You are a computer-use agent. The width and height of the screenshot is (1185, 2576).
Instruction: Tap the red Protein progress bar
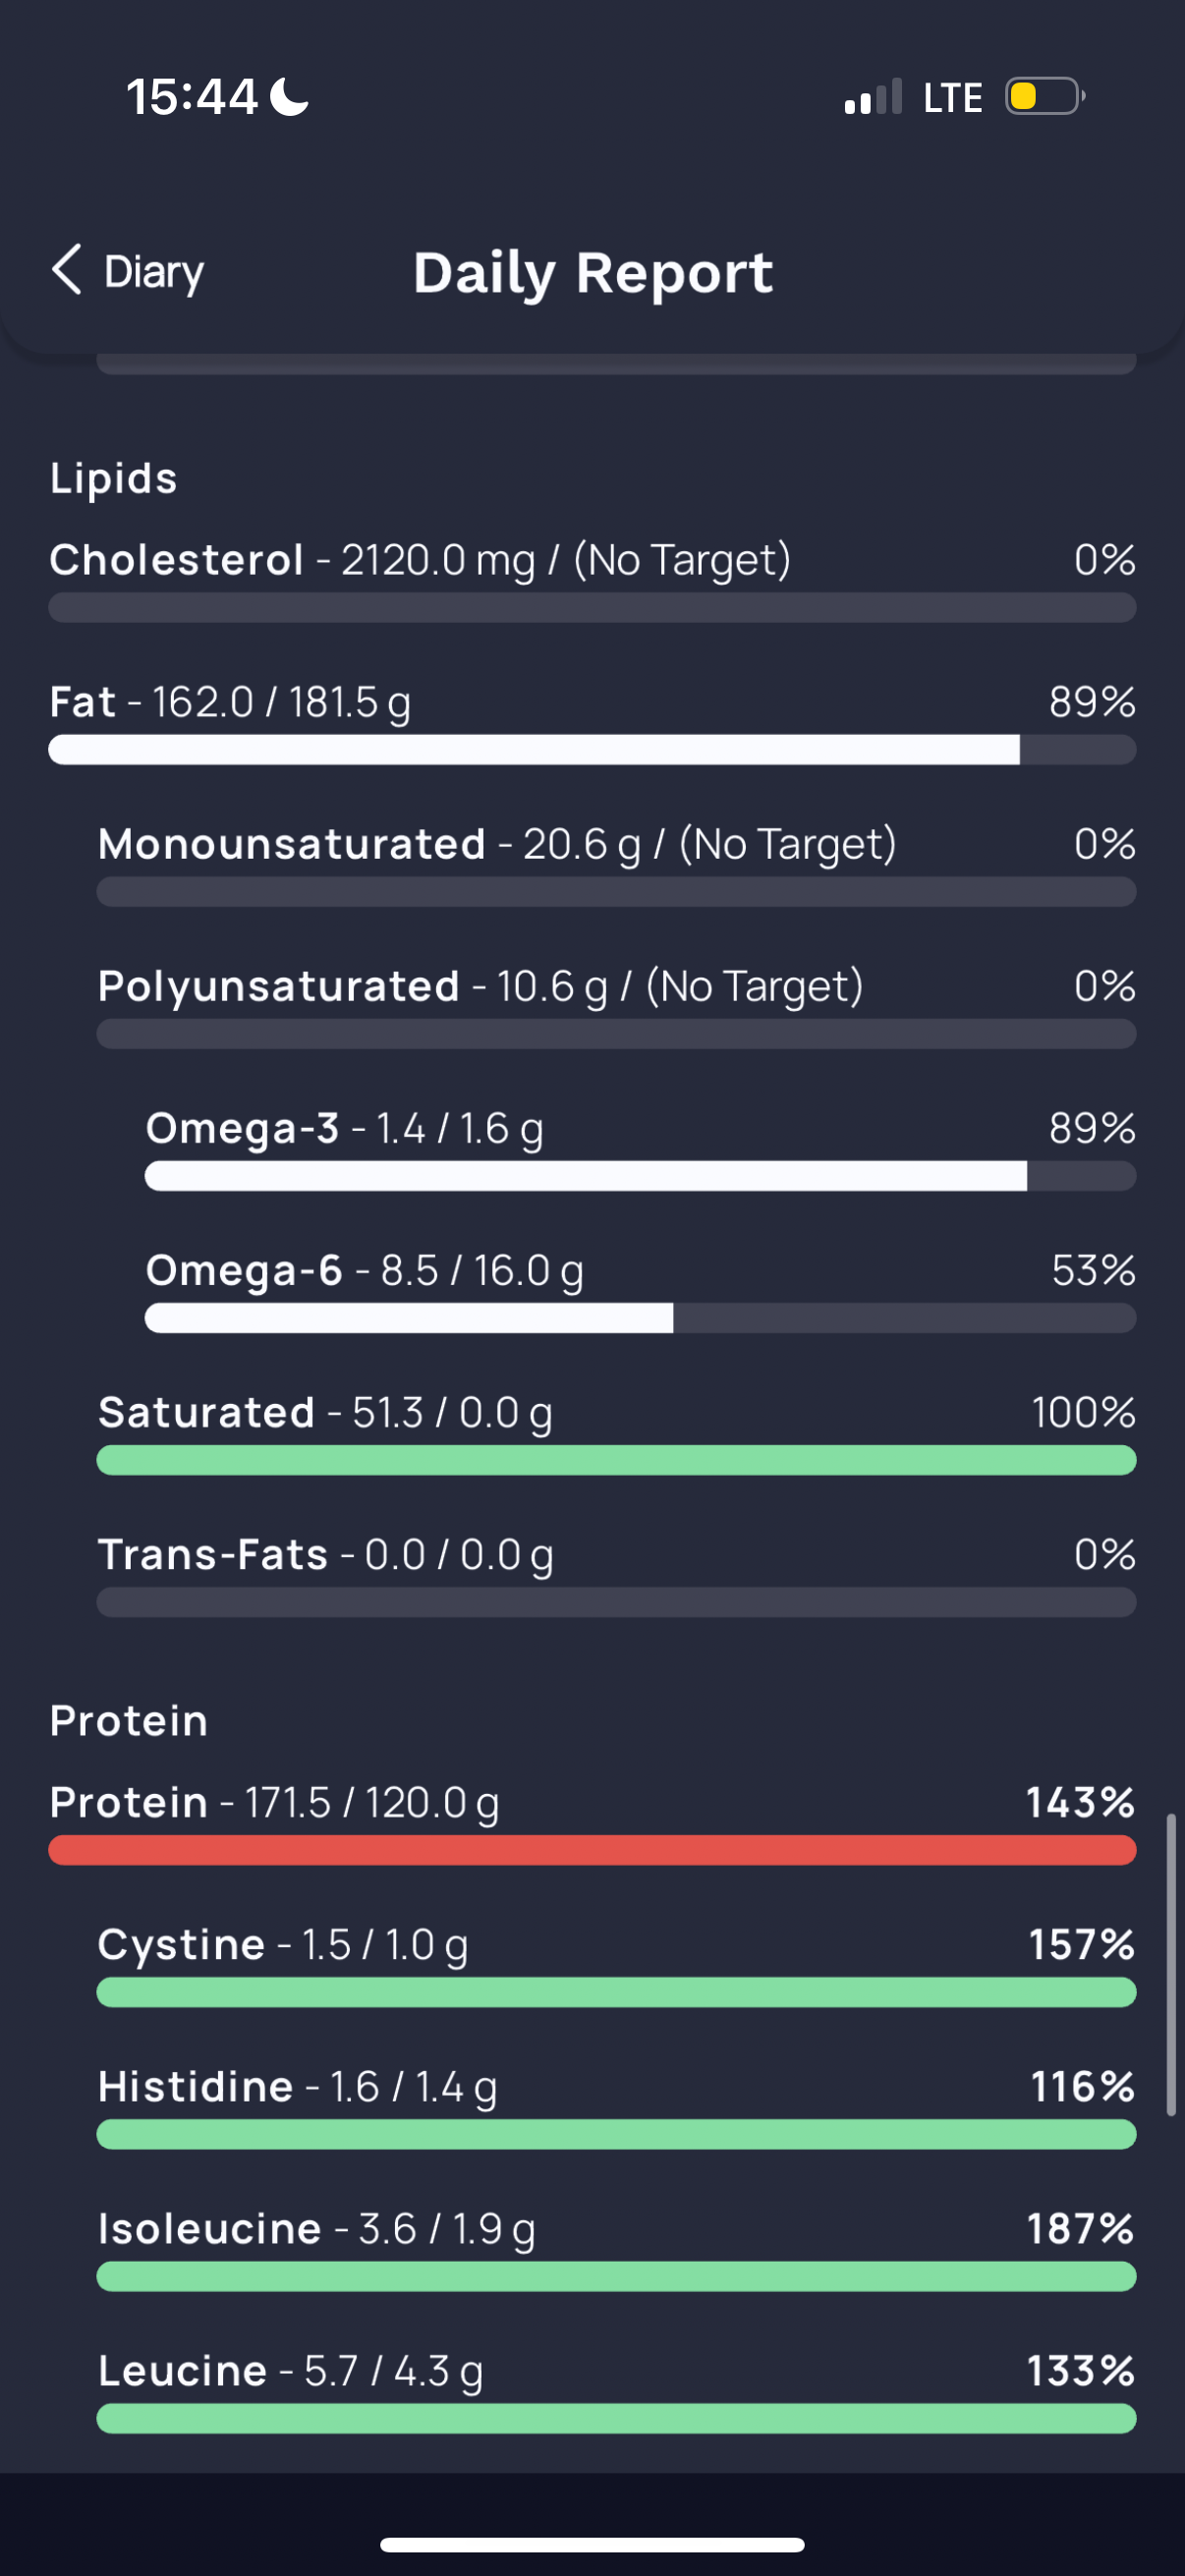(592, 1850)
